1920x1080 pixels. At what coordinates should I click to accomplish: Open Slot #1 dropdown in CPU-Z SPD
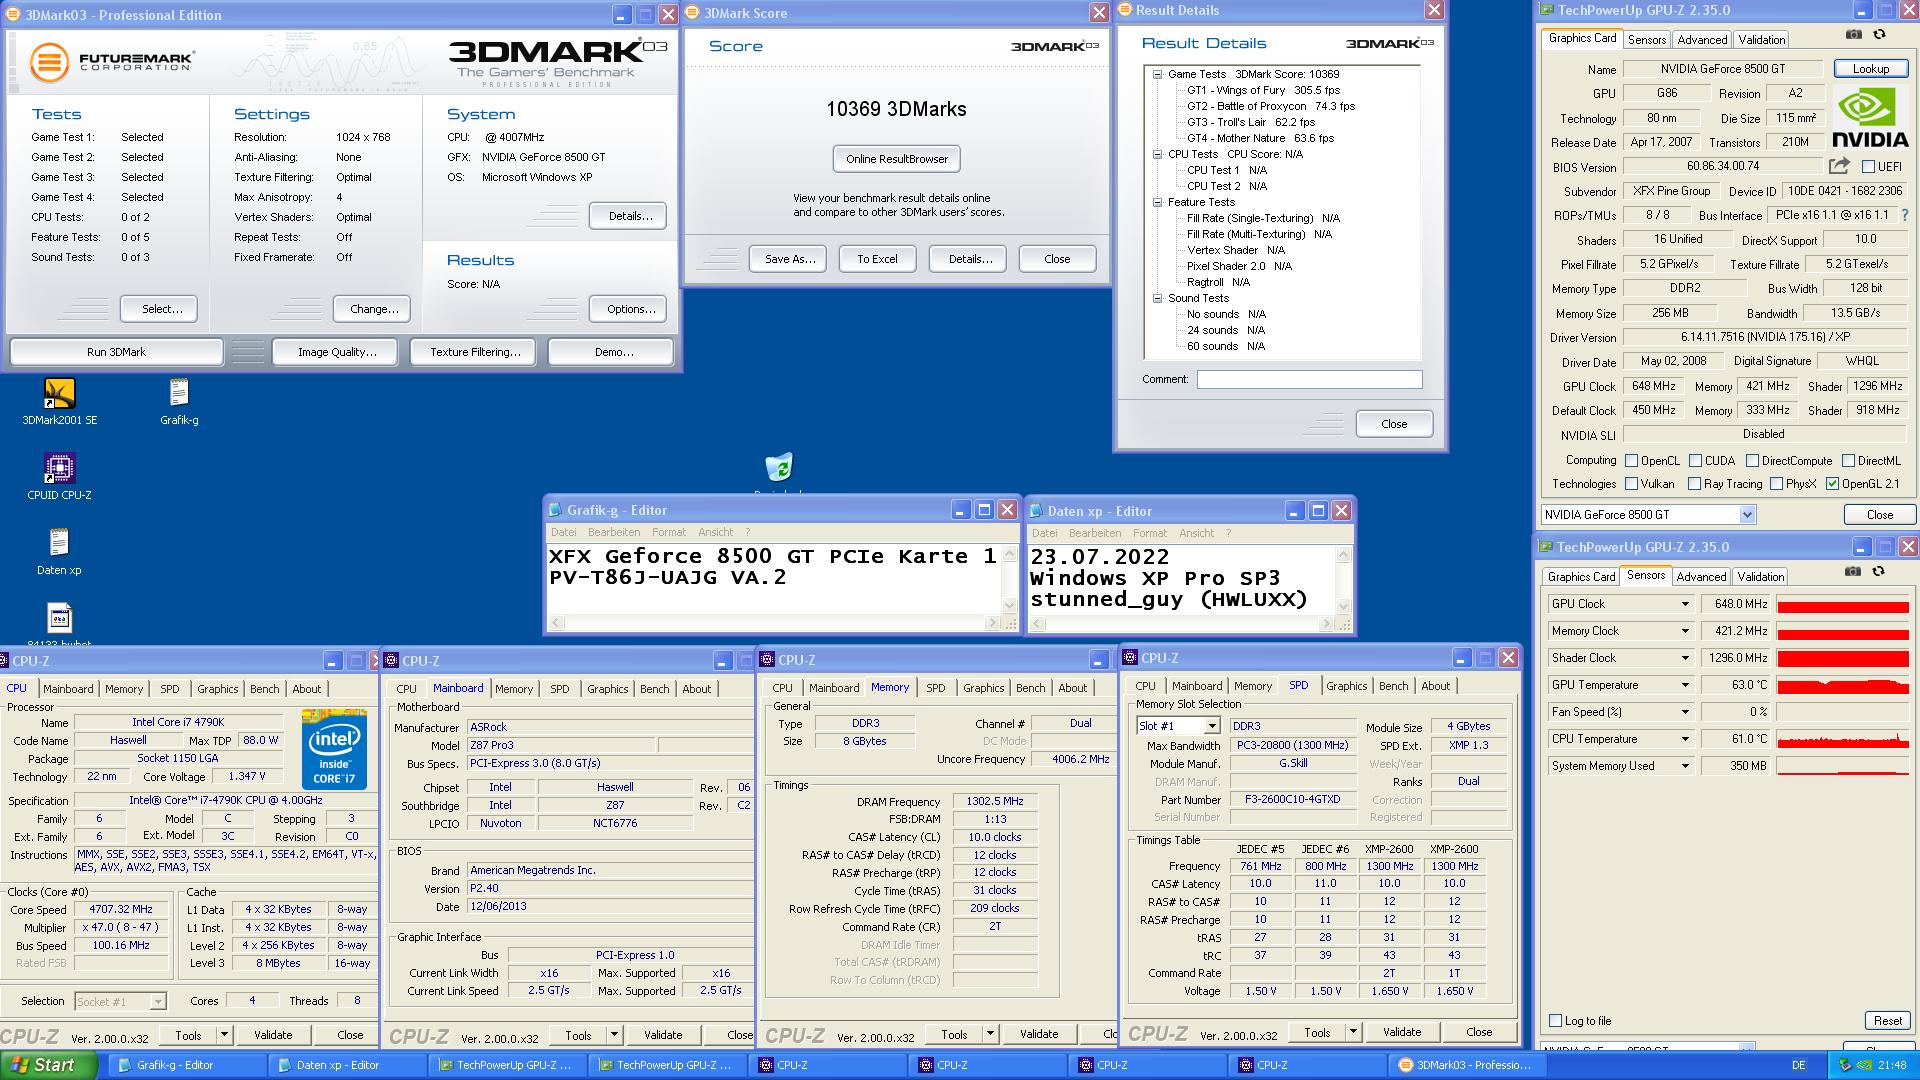pyautogui.click(x=1212, y=726)
